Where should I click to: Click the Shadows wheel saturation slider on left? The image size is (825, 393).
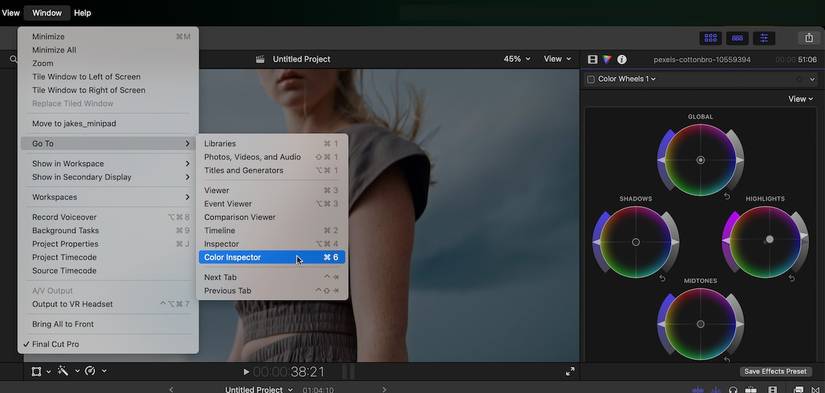coord(600,242)
